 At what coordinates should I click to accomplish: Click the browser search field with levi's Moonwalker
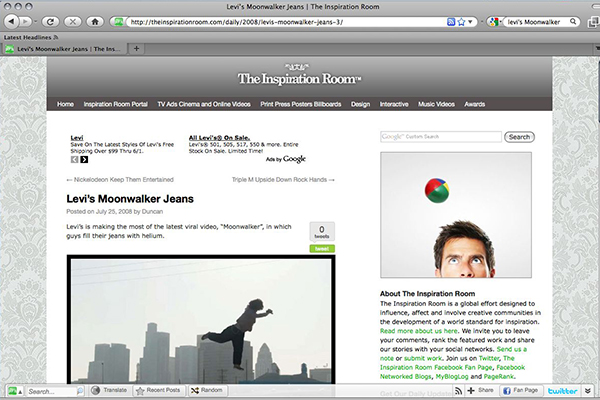click(534, 22)
